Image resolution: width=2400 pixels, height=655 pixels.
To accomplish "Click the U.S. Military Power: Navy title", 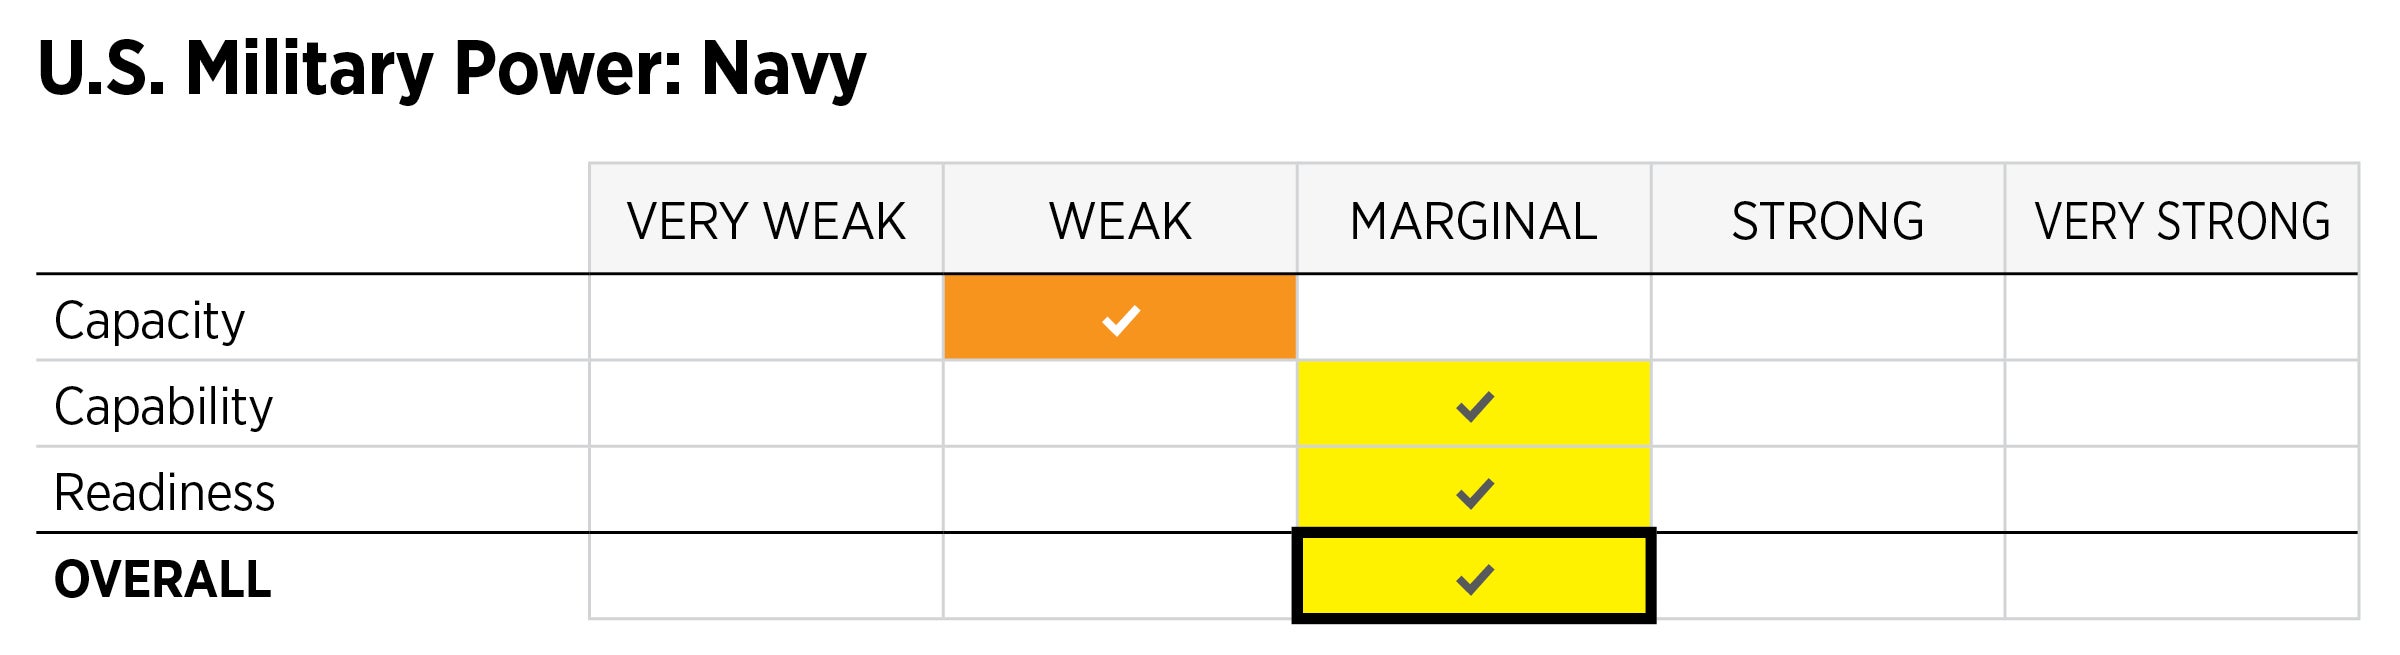I will pos(452,68).
